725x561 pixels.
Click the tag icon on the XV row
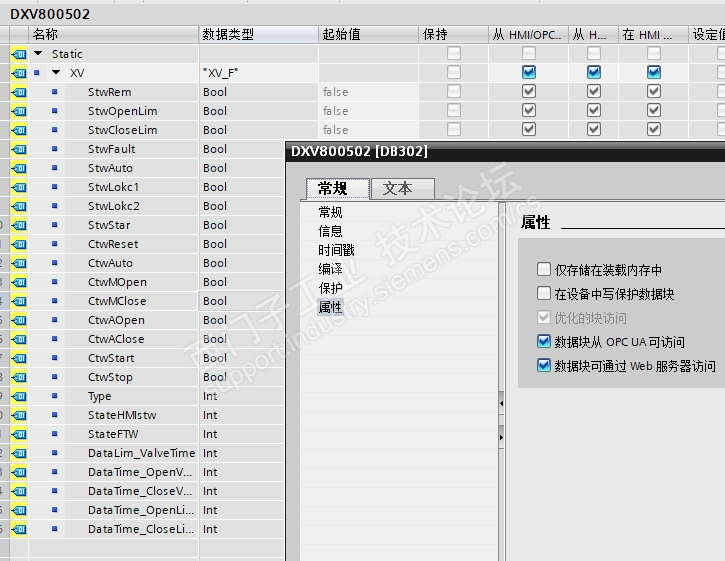point(19,73)
